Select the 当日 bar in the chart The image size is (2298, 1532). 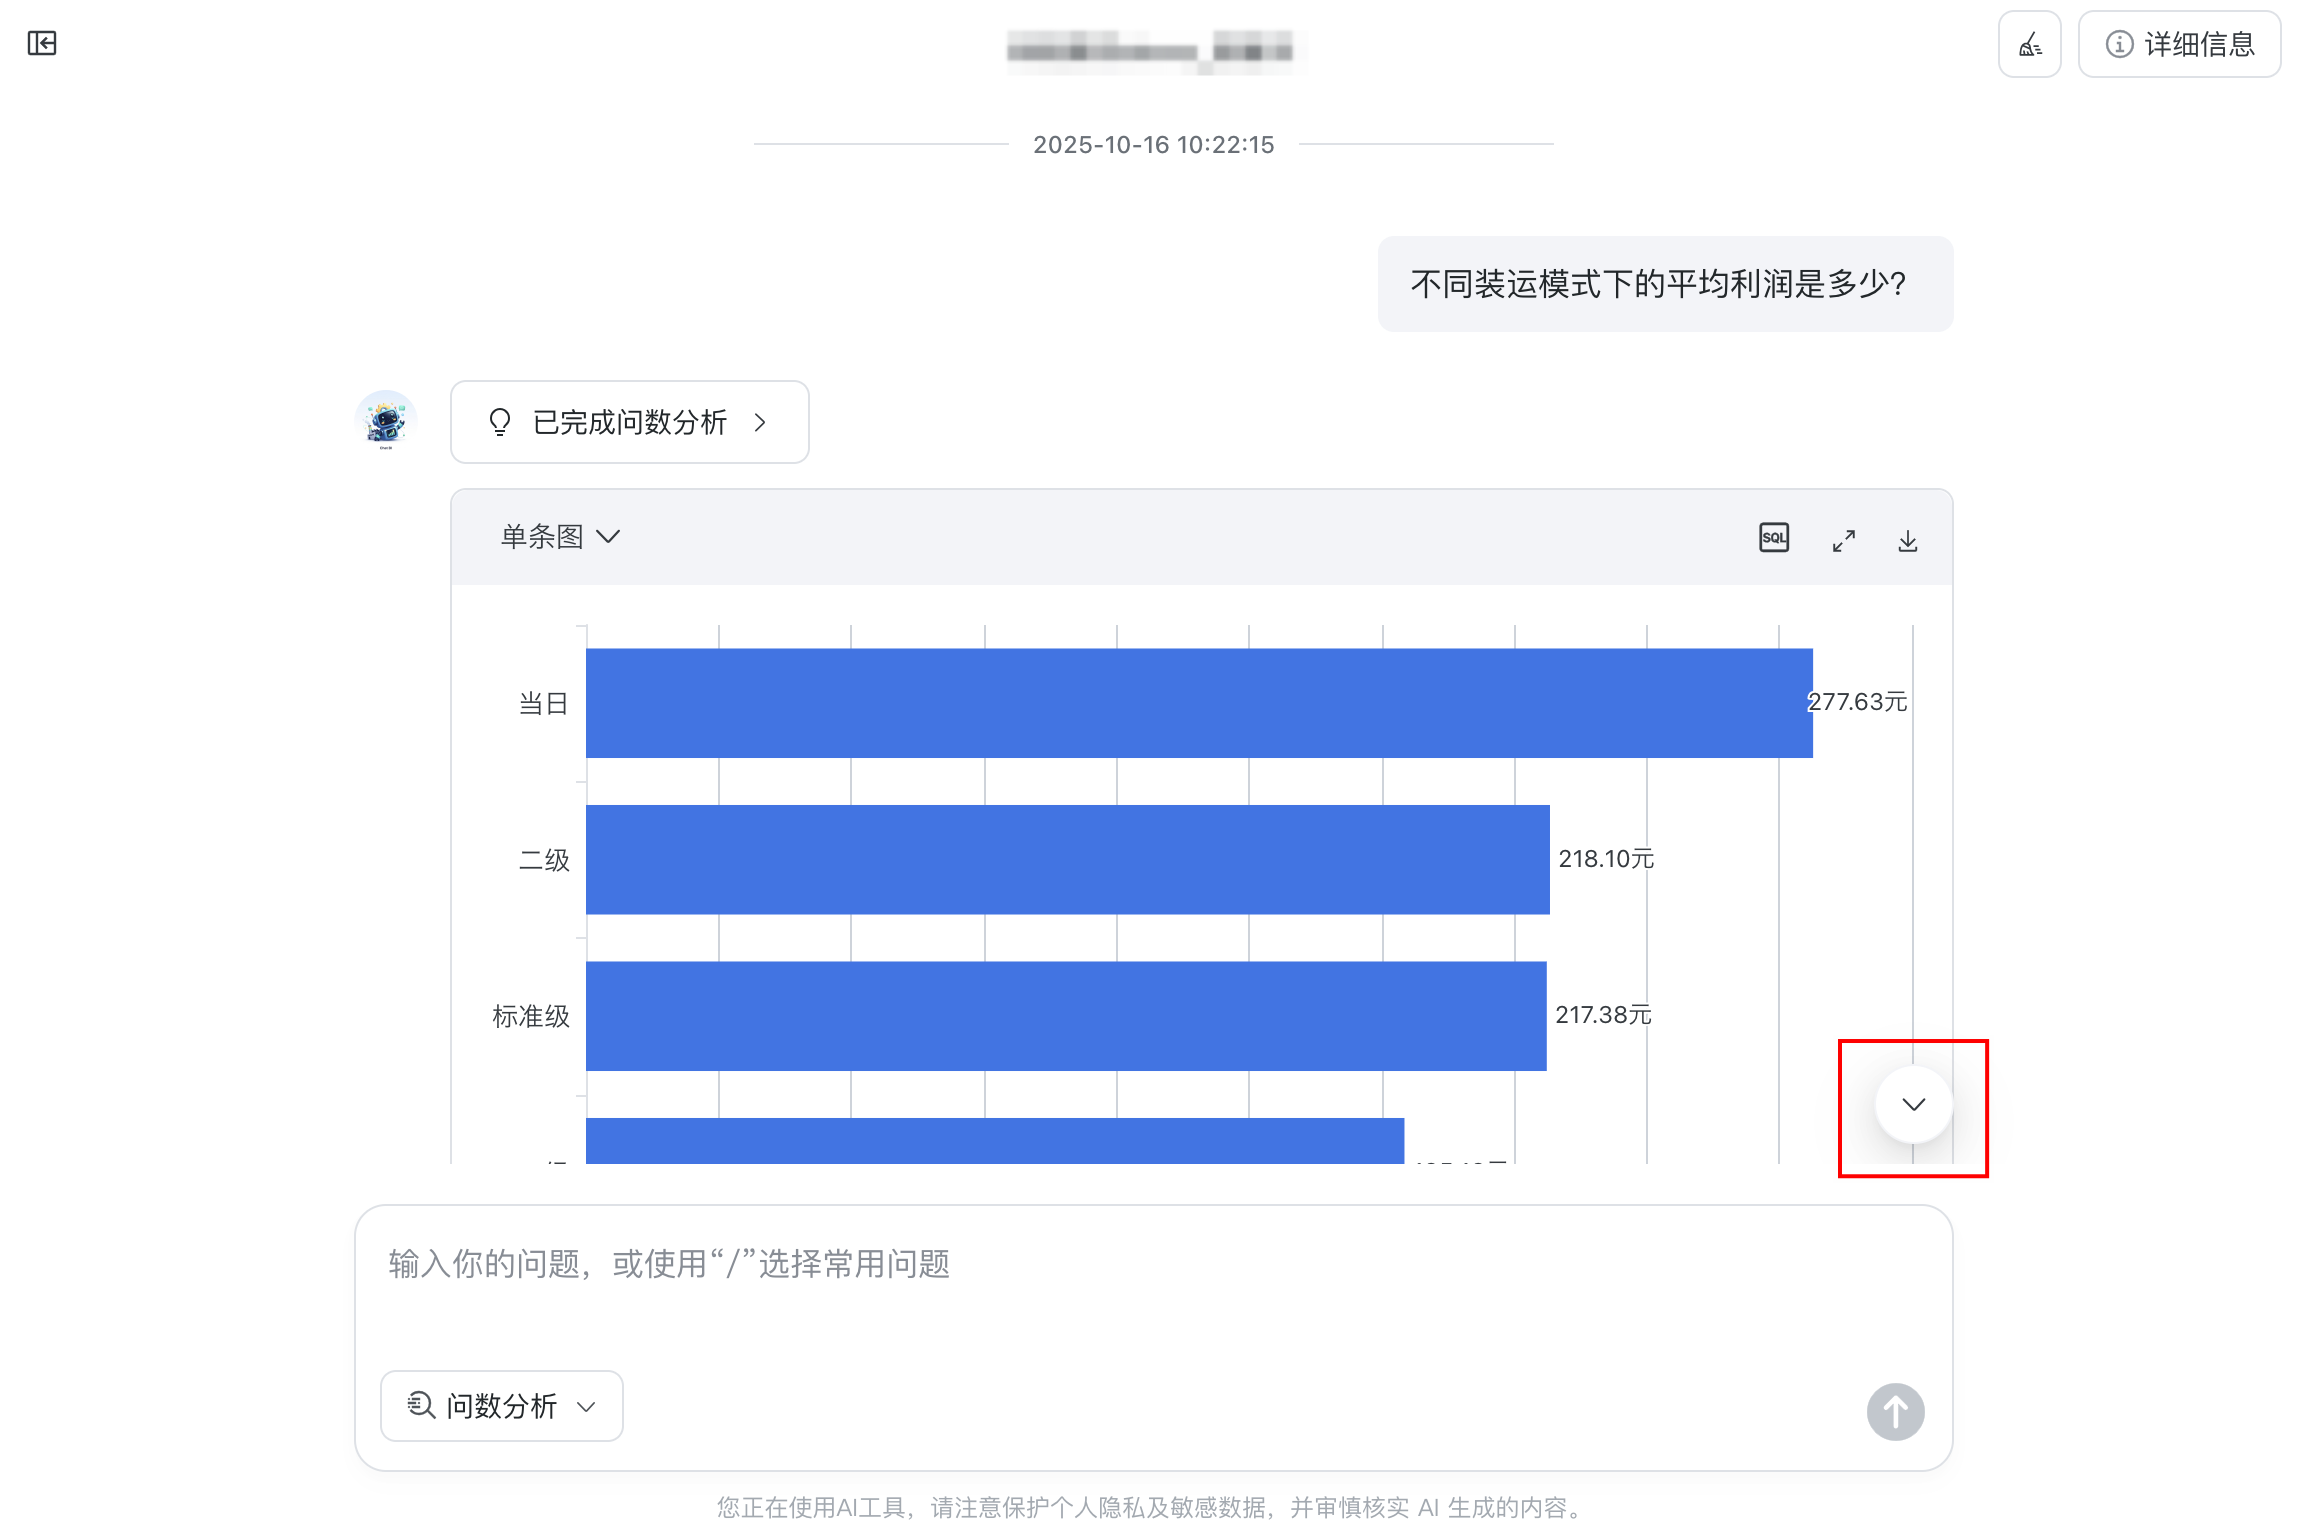[1190, 702]
